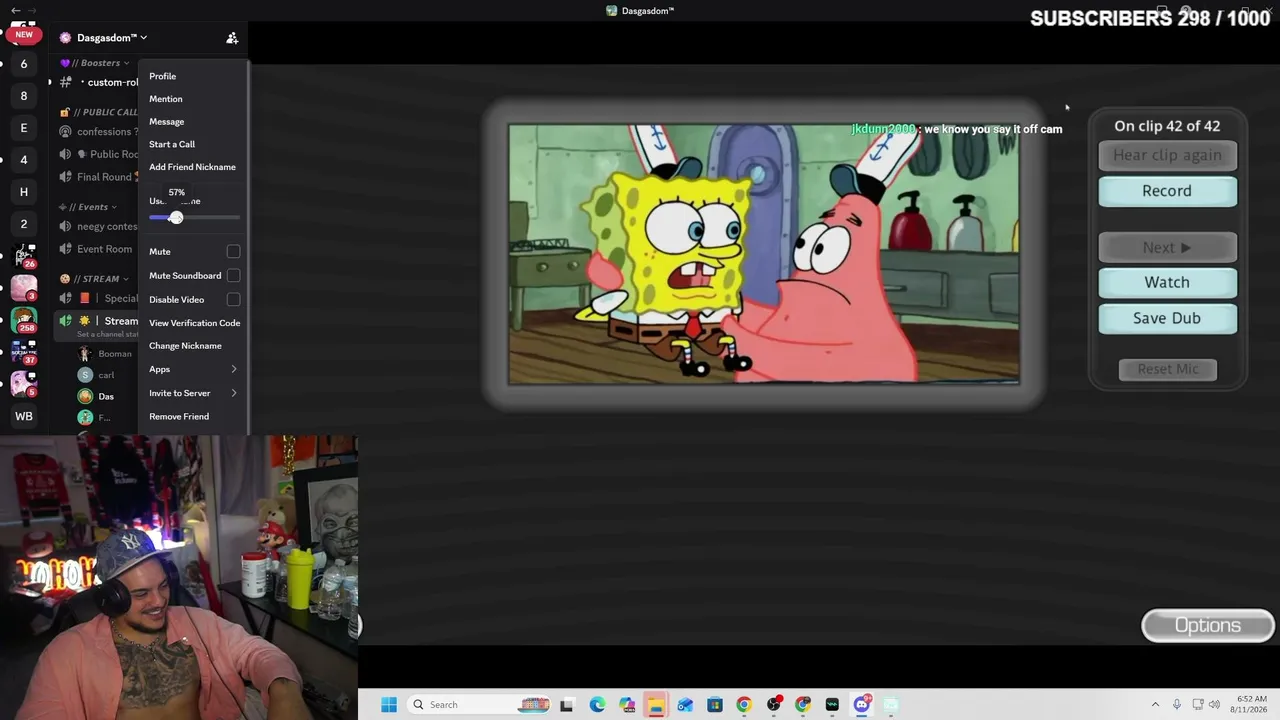Open the Dasgasdom server dropdown

111,38
